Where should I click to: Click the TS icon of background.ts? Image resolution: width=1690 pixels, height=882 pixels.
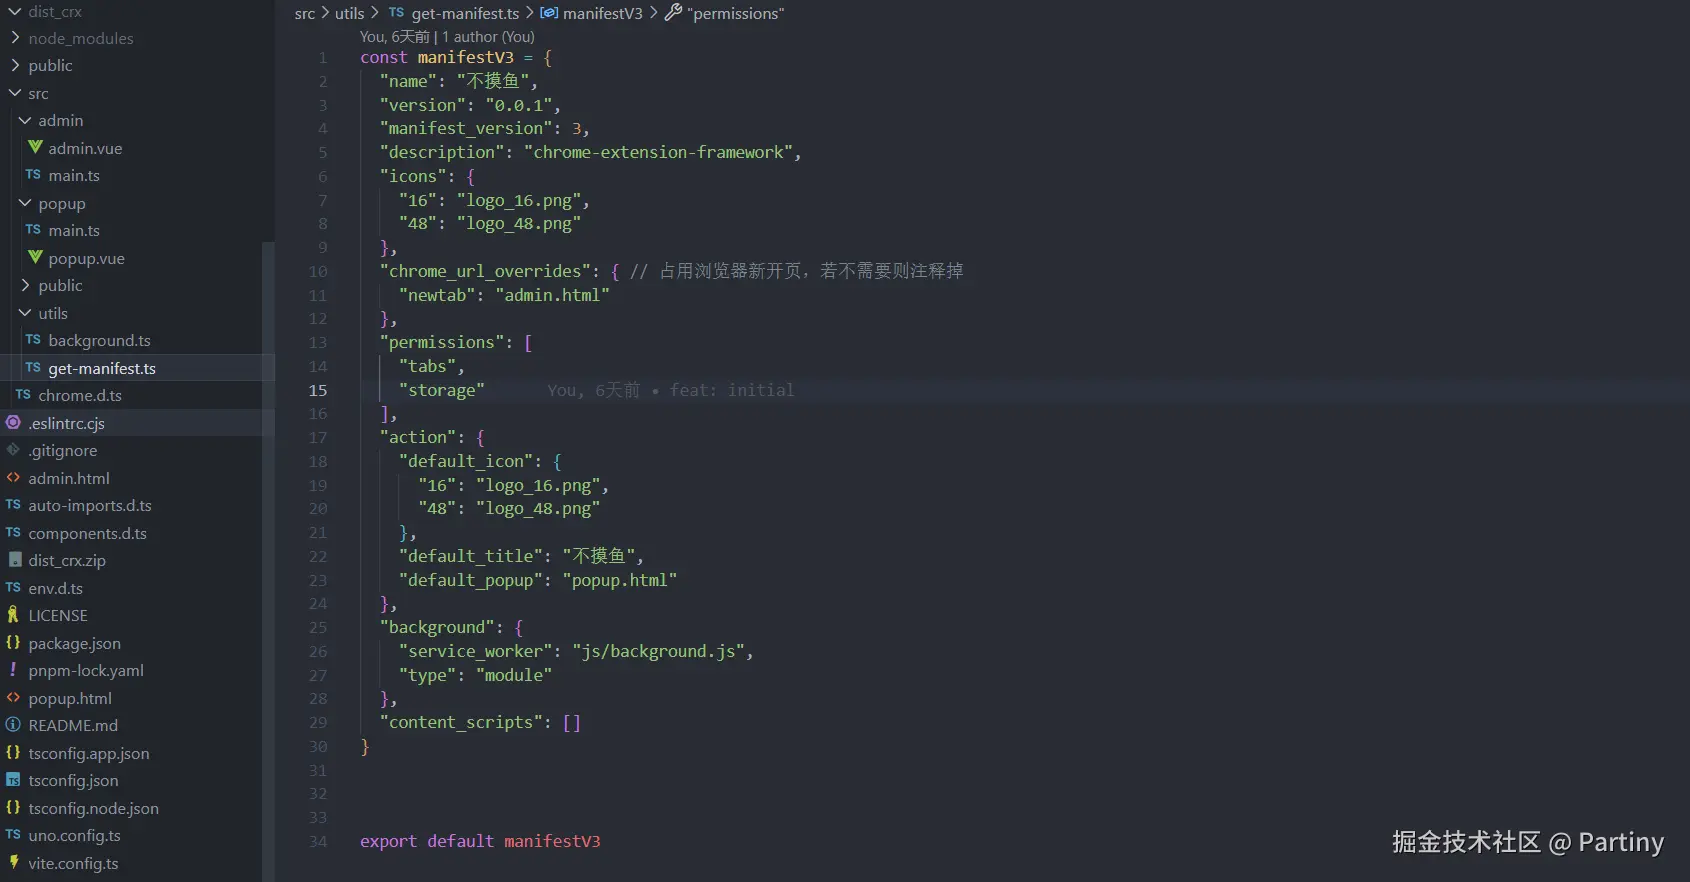pyautogui.click(x=33, y=340)
